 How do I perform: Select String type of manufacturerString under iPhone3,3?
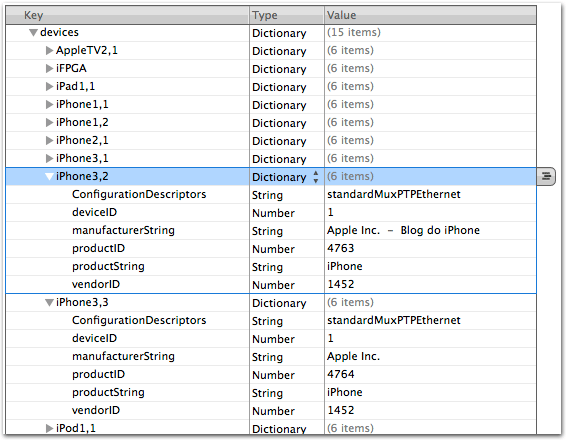(x=267, y=358)
